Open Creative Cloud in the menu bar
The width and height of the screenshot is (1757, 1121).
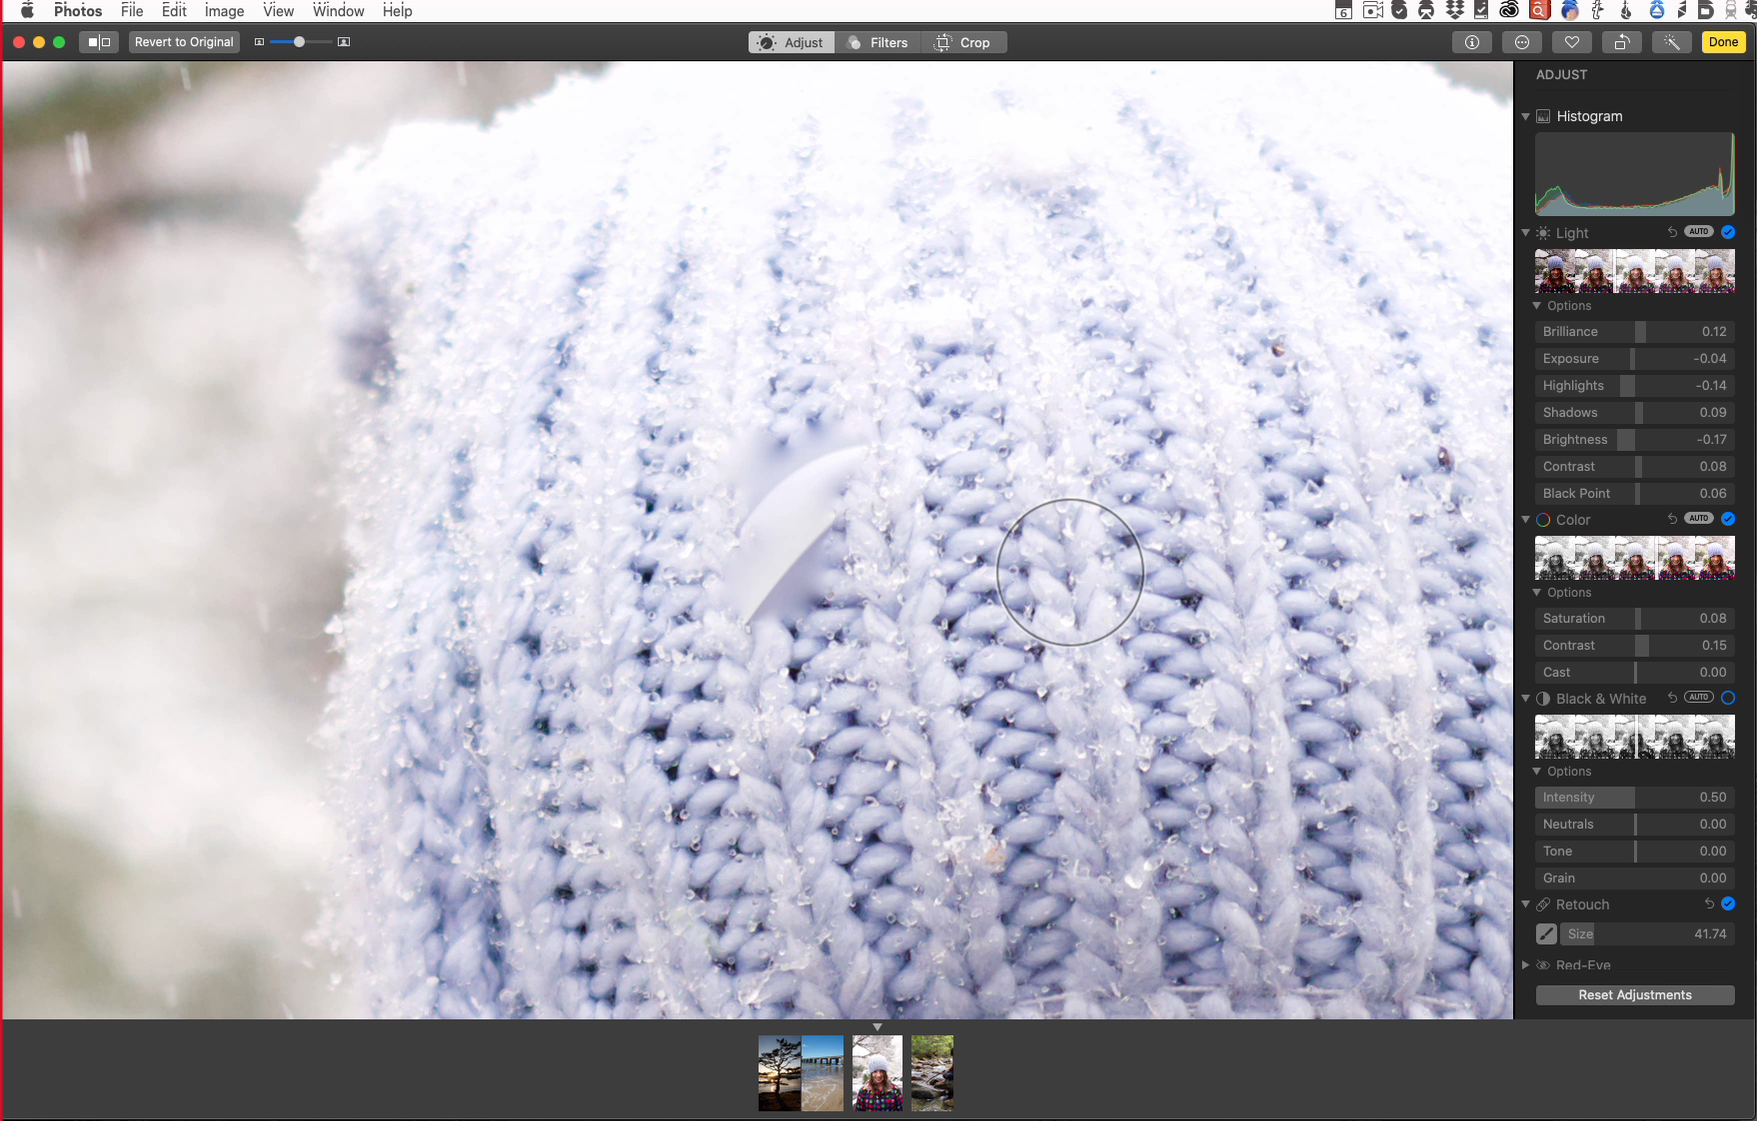pos(1508,10)
